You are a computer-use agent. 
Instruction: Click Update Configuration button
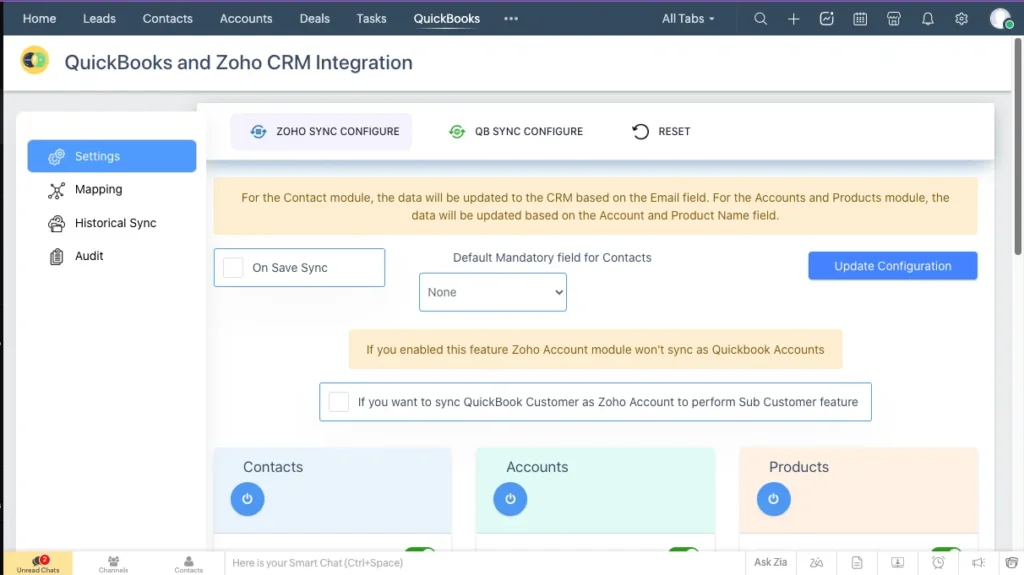click(x=893, y=266)
